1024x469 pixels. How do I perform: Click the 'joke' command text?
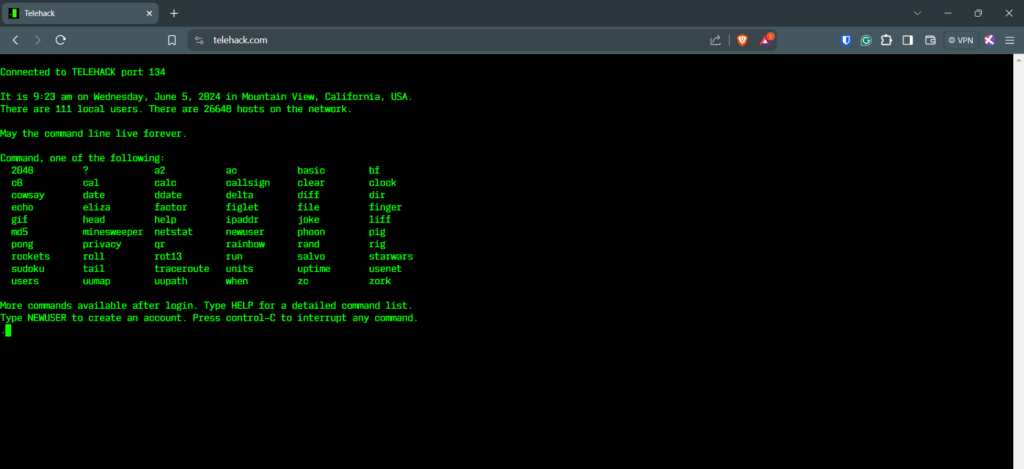[x=308, y=220]
